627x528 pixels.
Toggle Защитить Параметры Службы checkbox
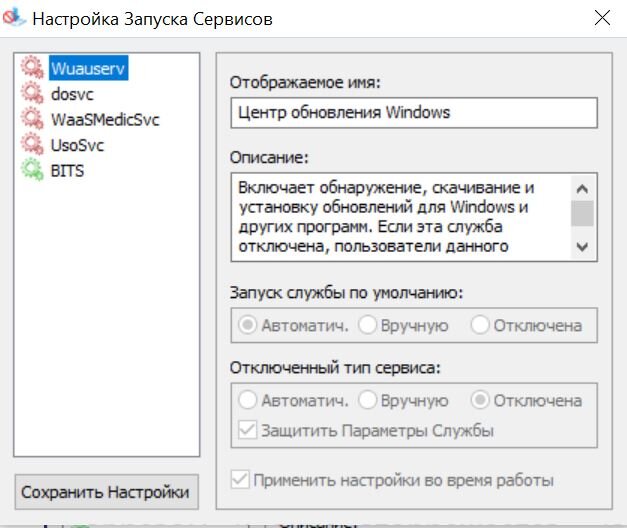point(248,430)
